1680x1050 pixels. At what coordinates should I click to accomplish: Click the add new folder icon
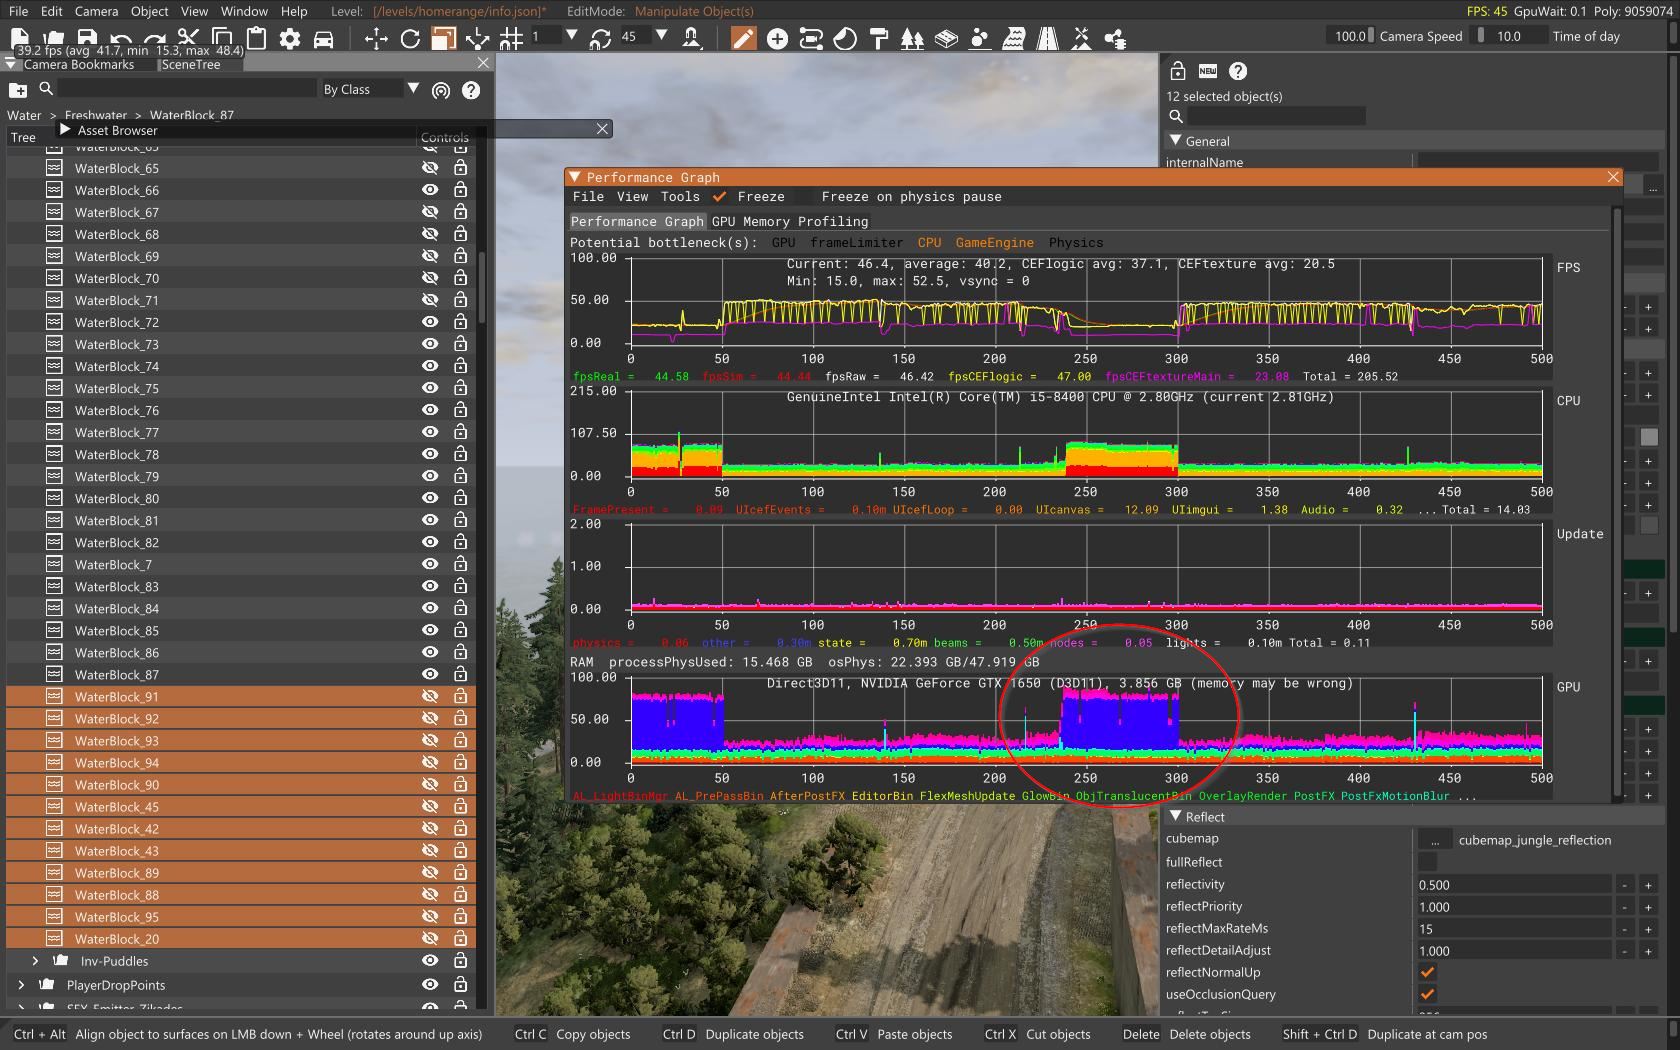coord(18,90)
